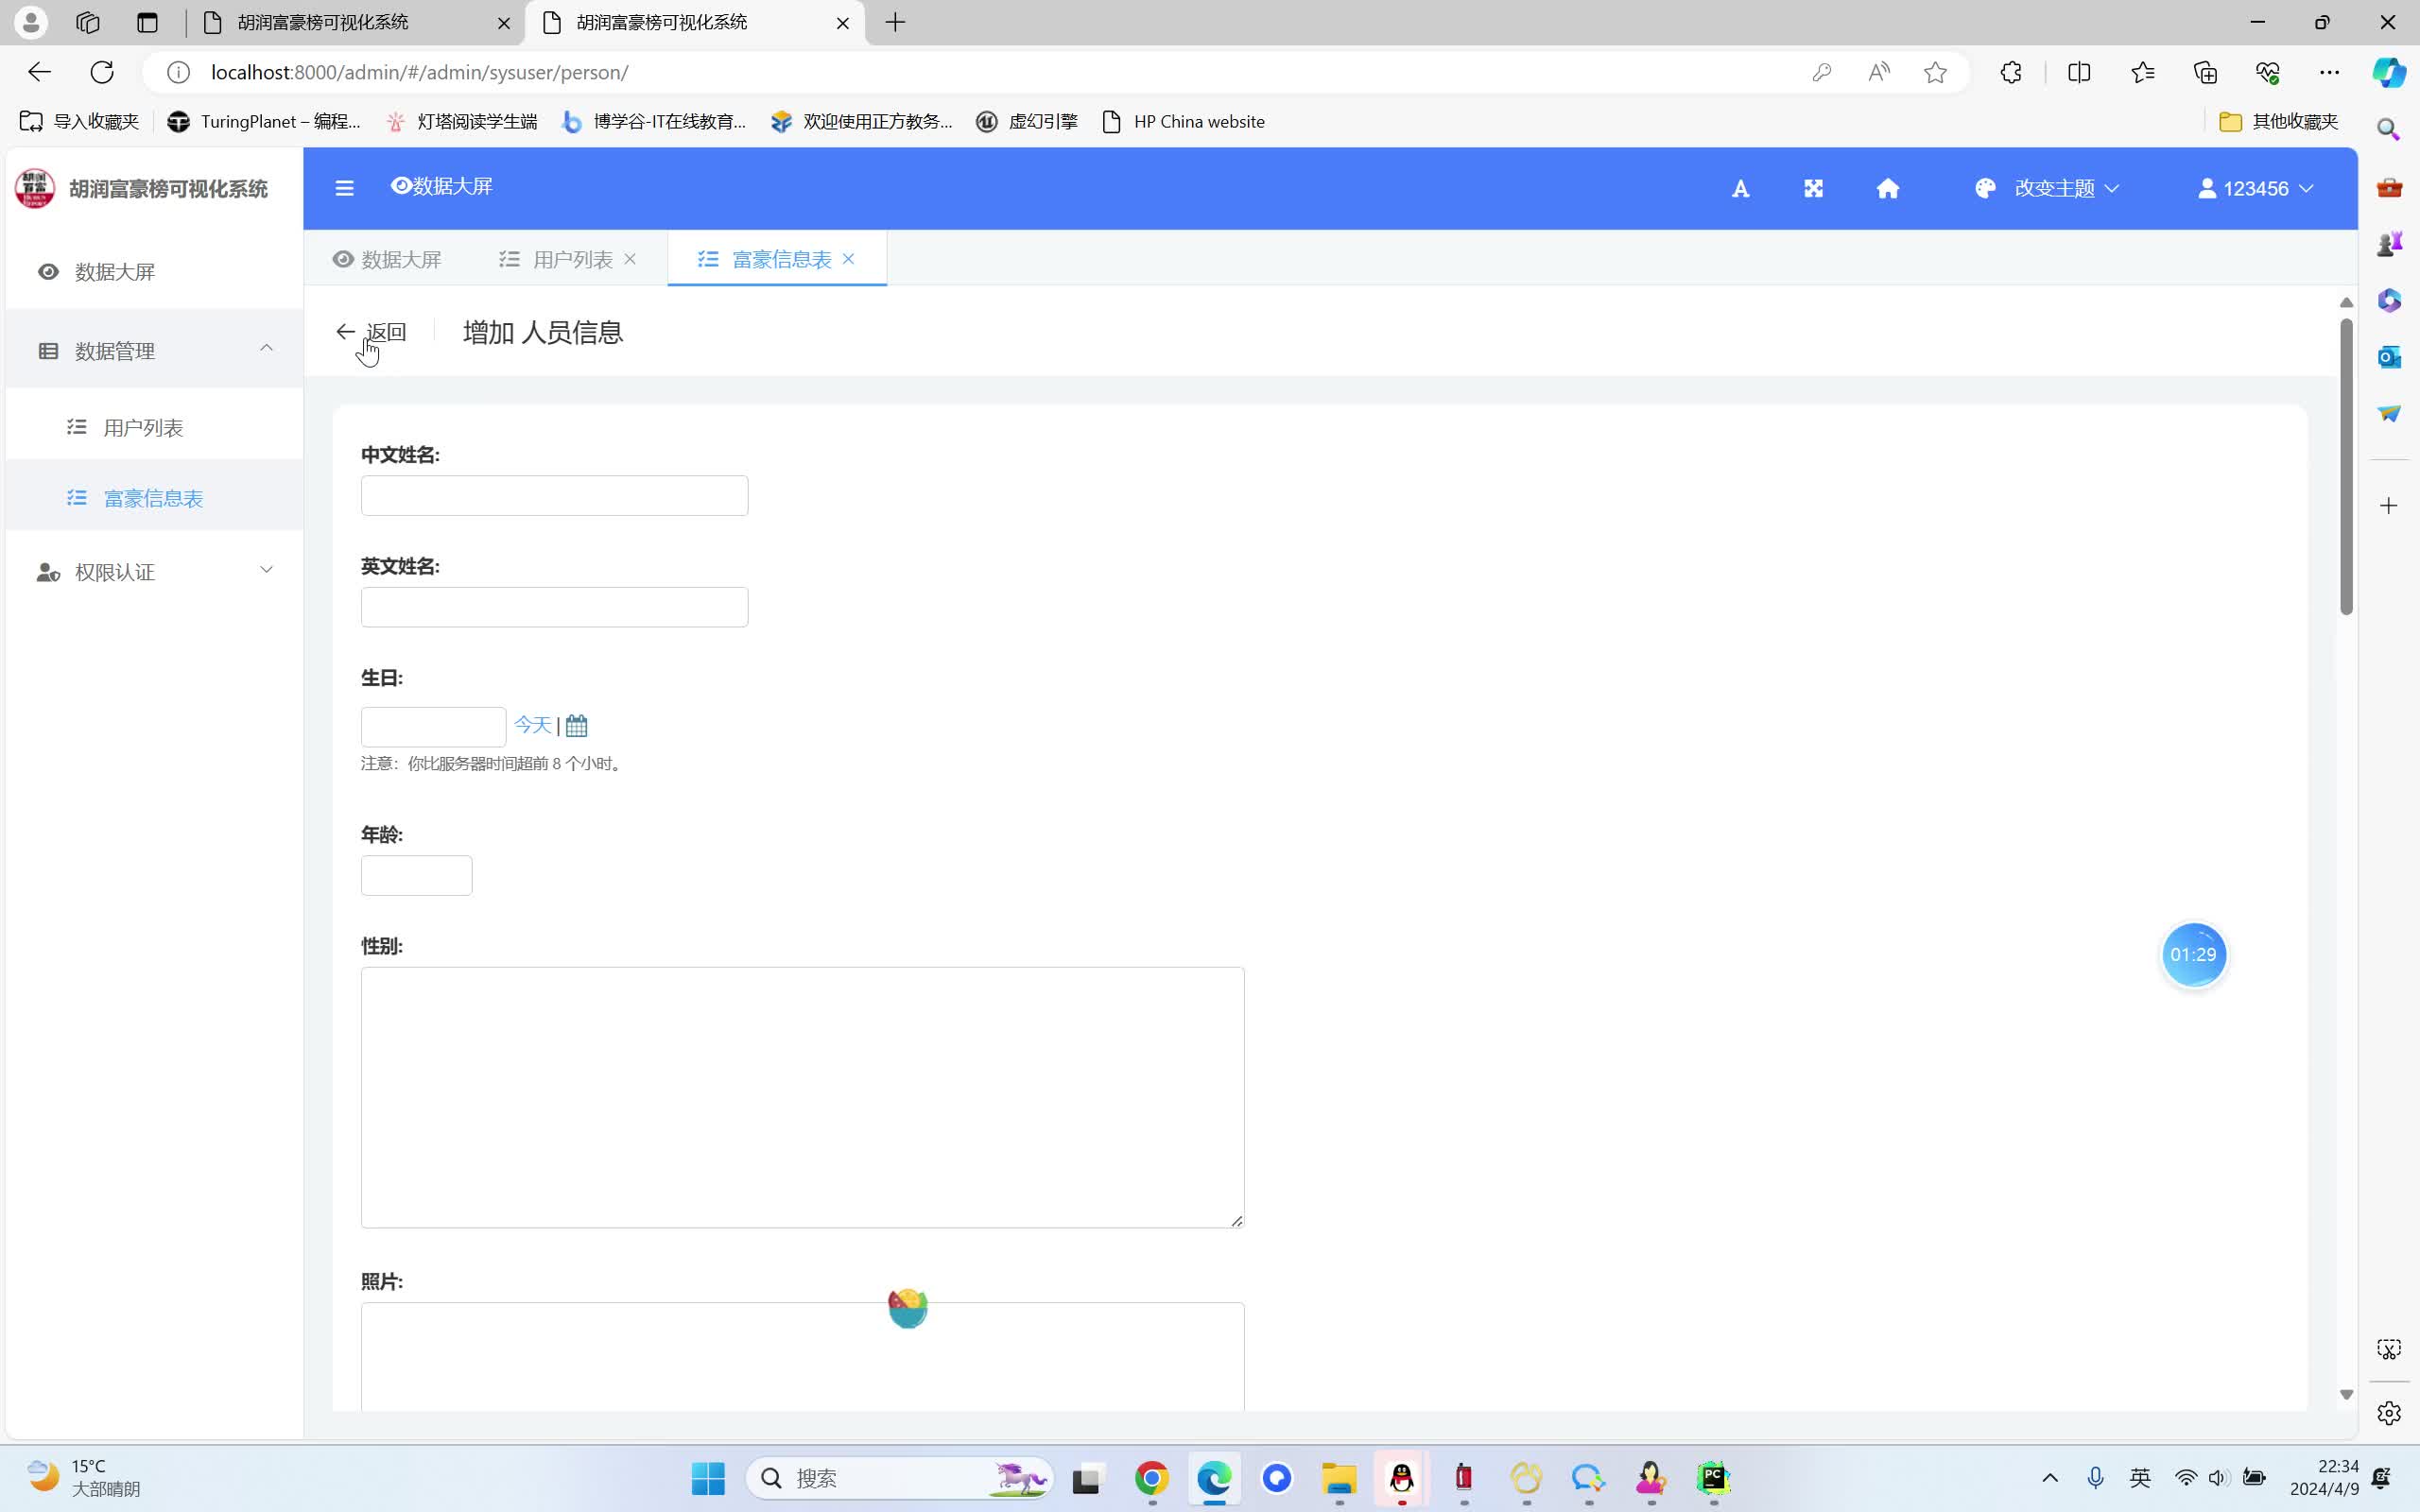Select 用户列表 in the sidebar
Image resolution: width=2420 pixels, height=1512 pixels.
pos(143,428)
